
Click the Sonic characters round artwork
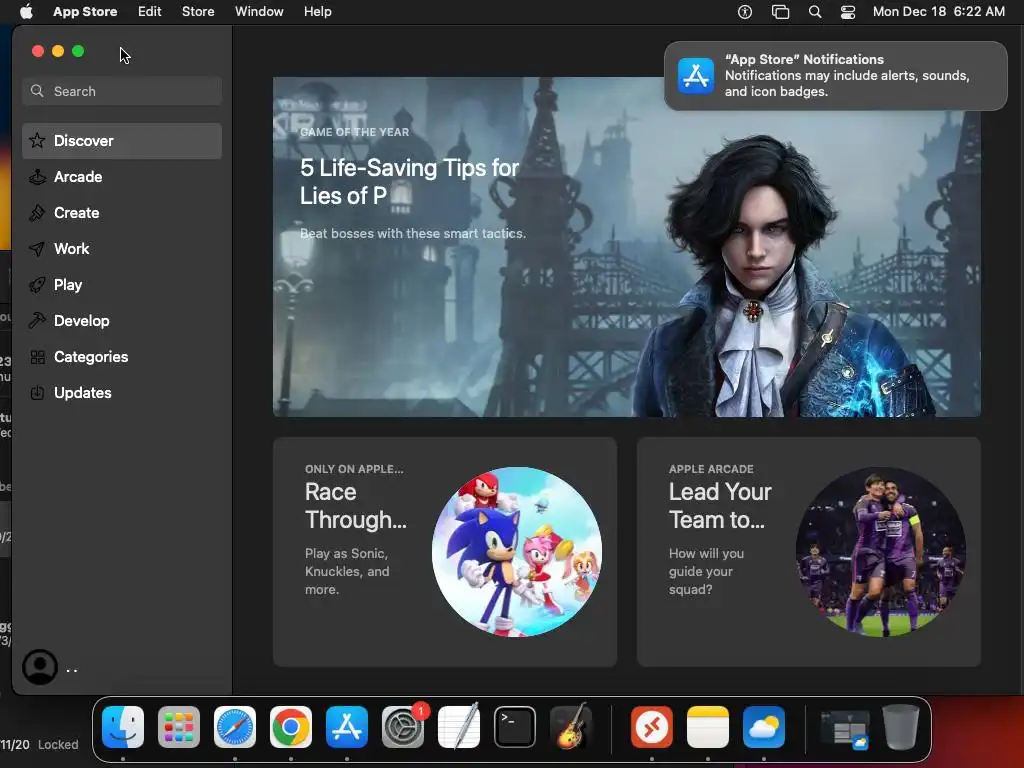tap(517, 552)
